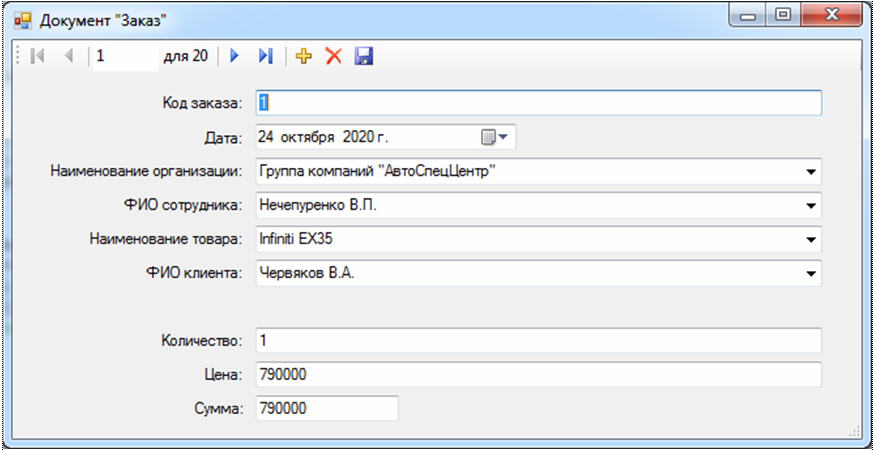The height and width of the screenshot is (450, 873).
Task: Open the Наименование товара dropdown list
Action: click(x=808, y=240)
